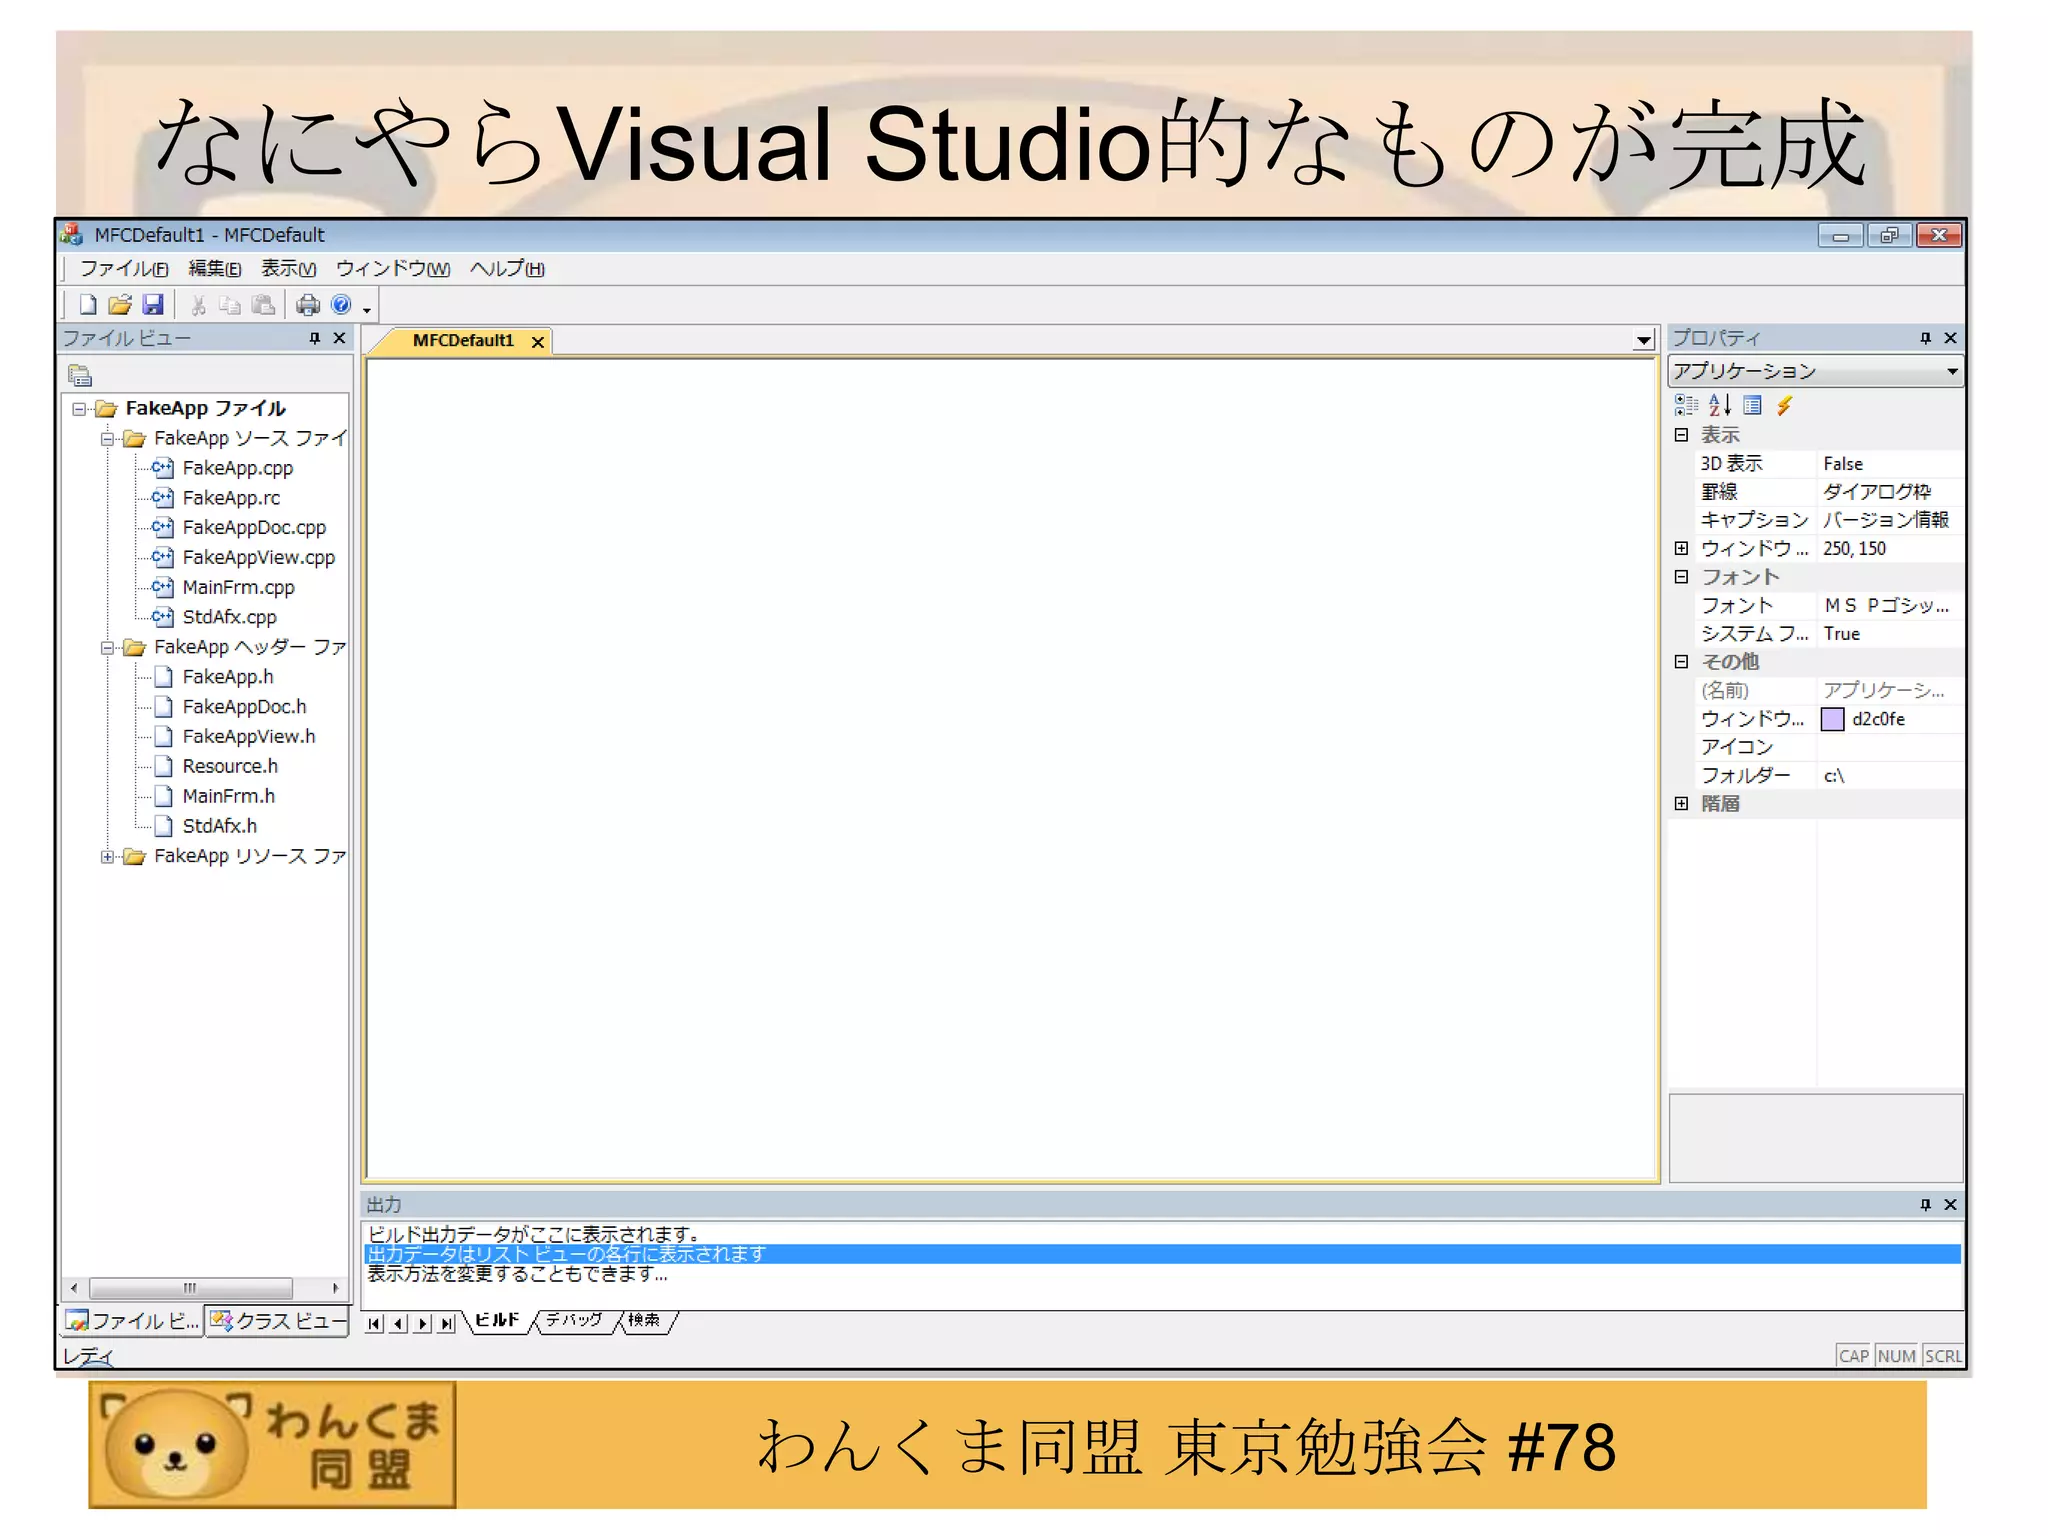
Task: Select FakeAppView.cpp in the file tree
Action: [x=258, y=558]
